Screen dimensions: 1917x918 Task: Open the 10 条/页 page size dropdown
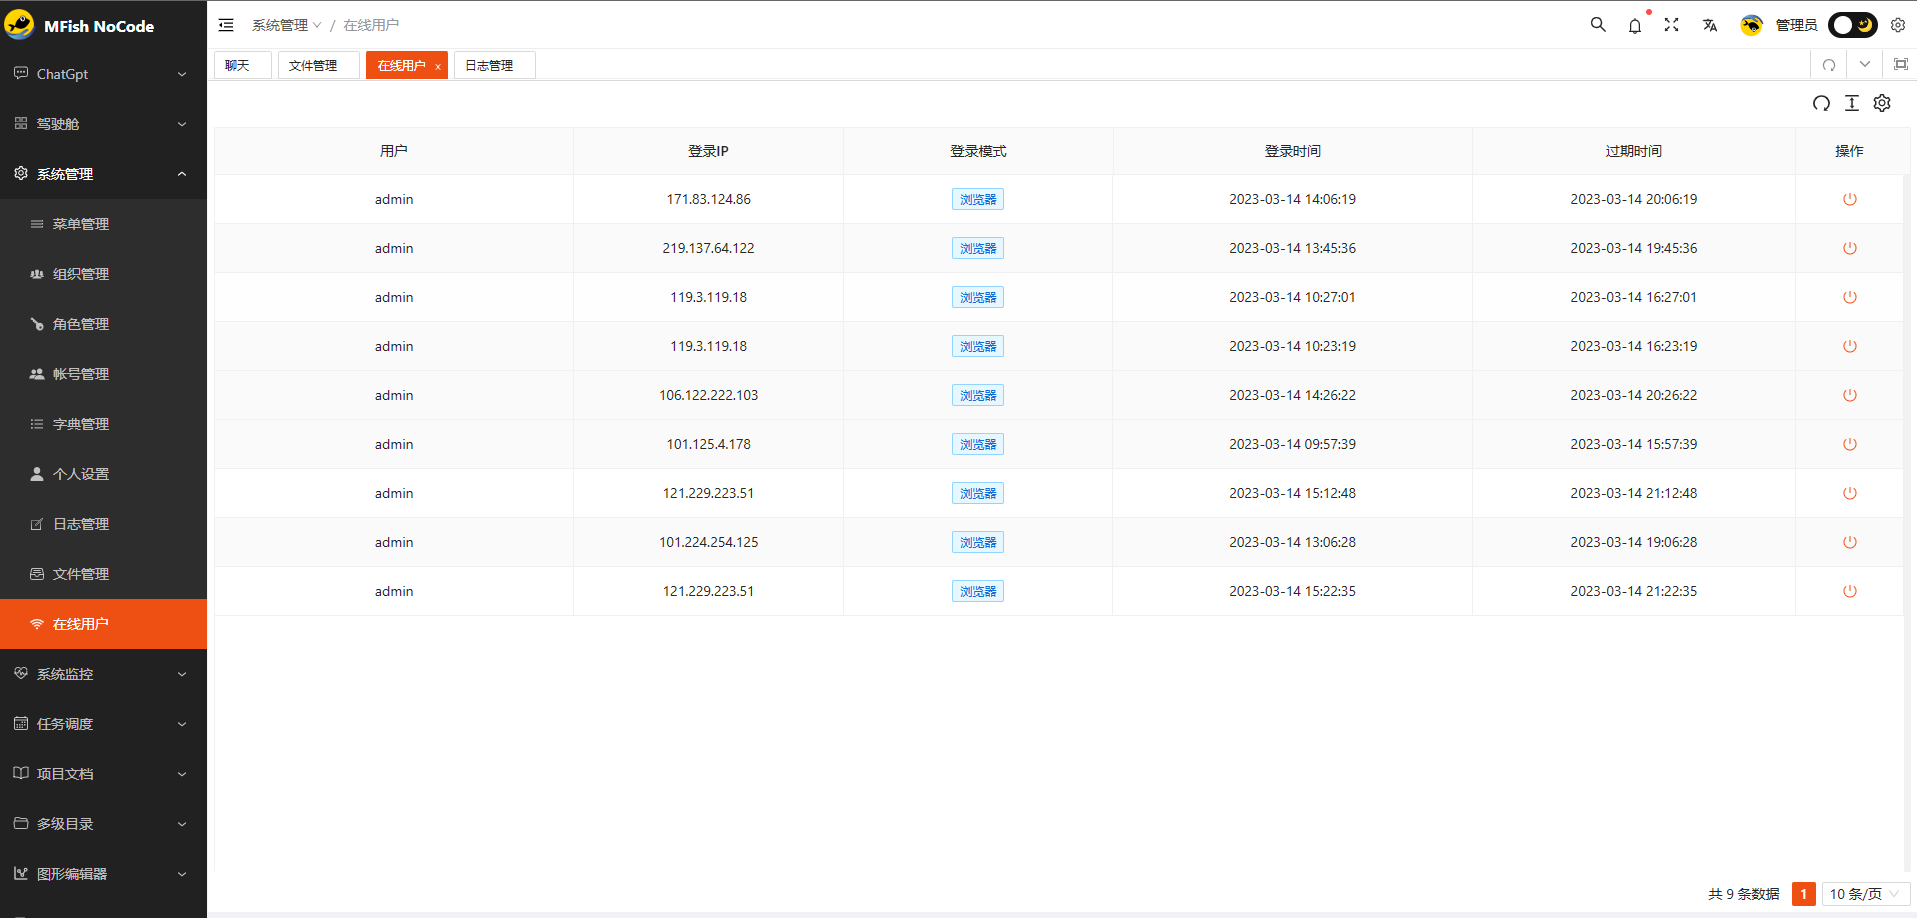tap(1865, 894)
